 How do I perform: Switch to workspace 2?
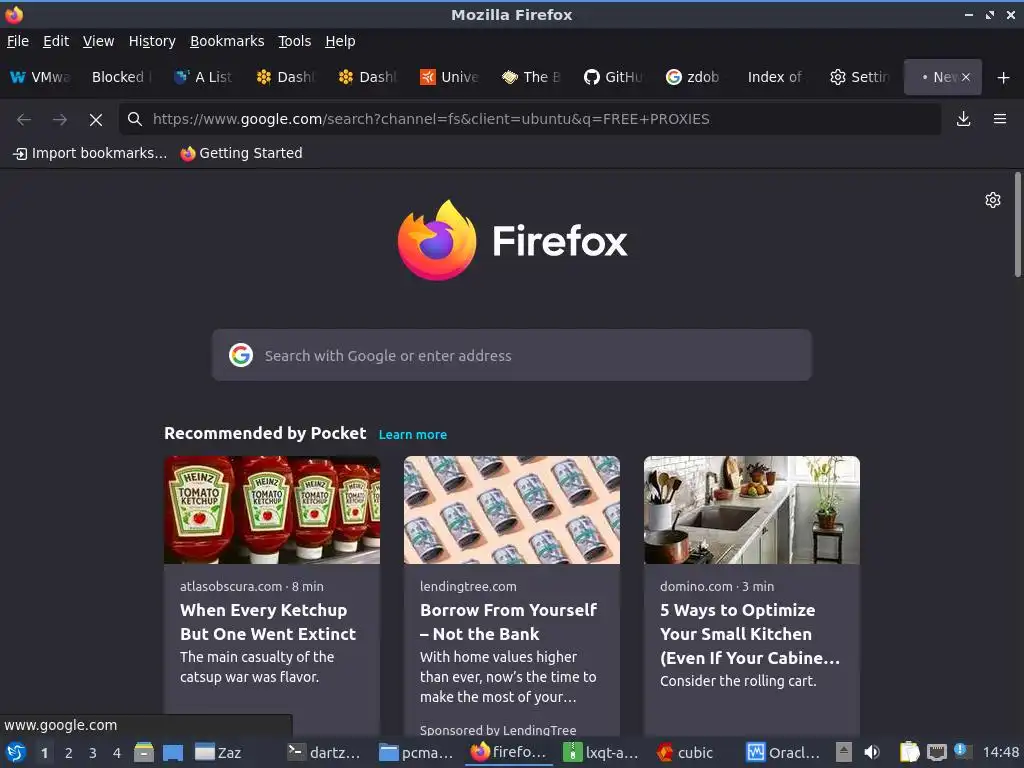coord(68,753)
